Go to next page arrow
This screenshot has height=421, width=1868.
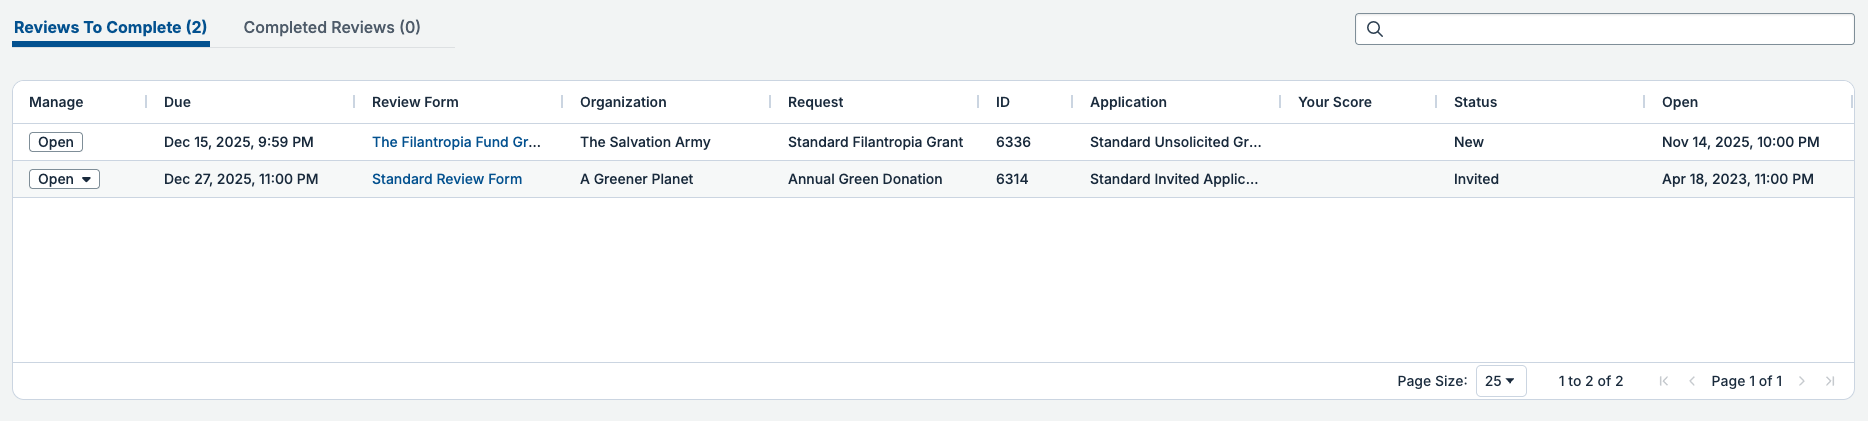click(1802, 381)
